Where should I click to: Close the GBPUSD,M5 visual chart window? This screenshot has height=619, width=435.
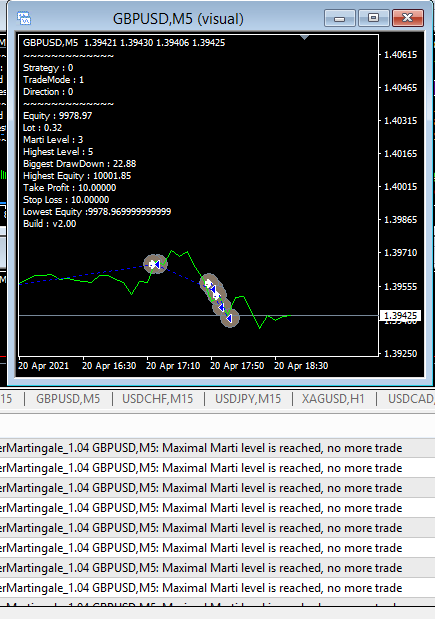[408, 18]
